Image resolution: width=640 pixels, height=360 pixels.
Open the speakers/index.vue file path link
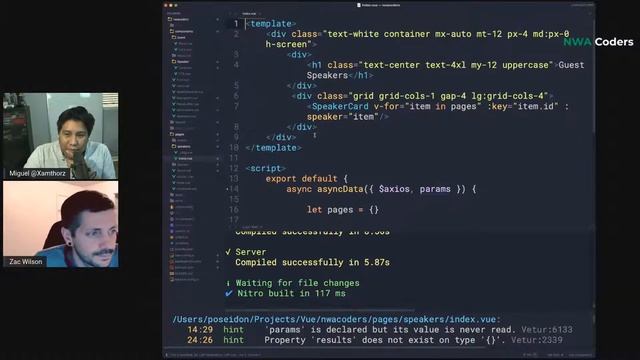pyautogui.click(x=336, y=319)
